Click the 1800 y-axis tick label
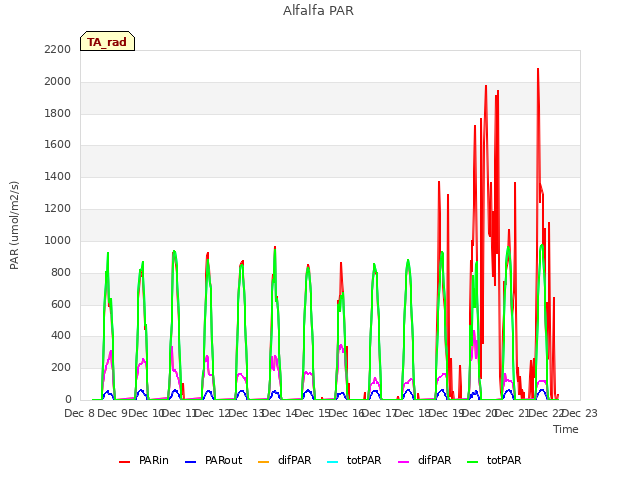Image resolution: width=640 pixels, height=480 pixels. pos(58,113)
